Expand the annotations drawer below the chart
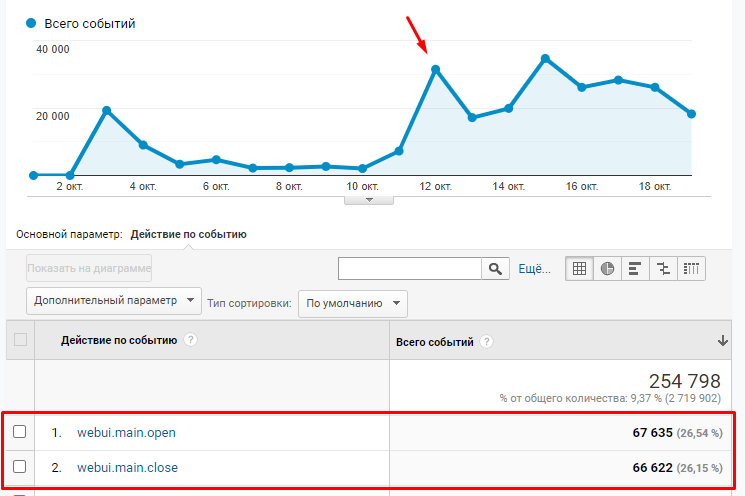The width and height of the screenshot is (745, 496). [369, 200]
